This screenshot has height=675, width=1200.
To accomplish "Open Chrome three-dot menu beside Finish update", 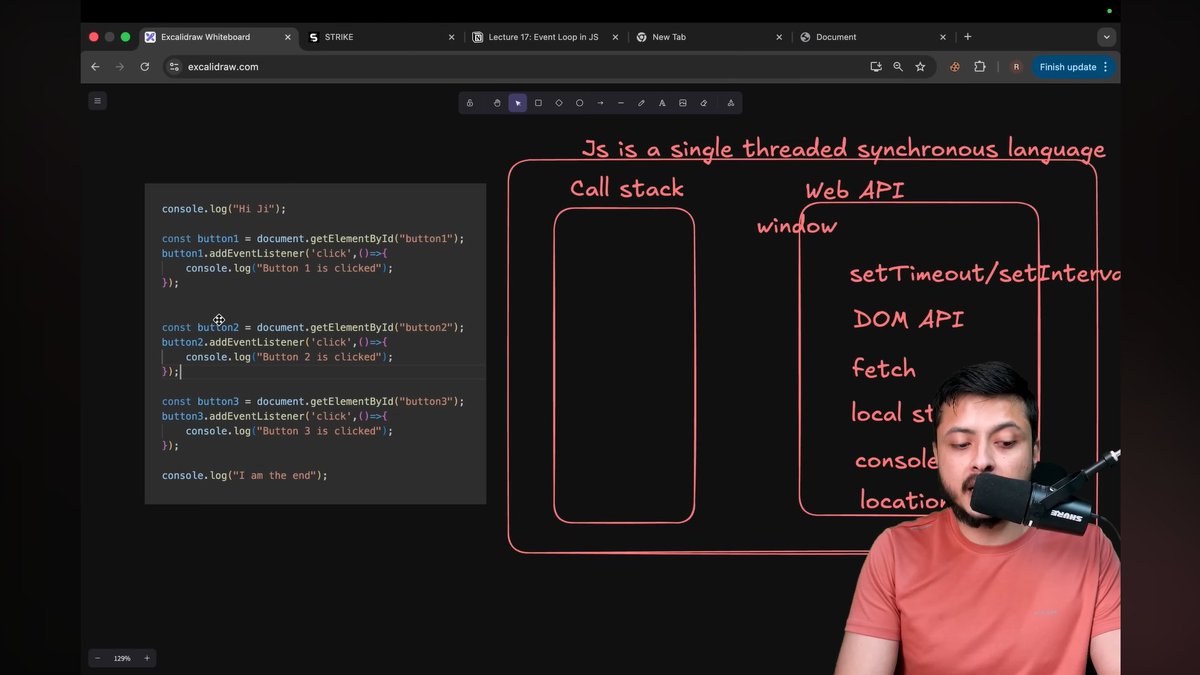I will click(1105, 67).
